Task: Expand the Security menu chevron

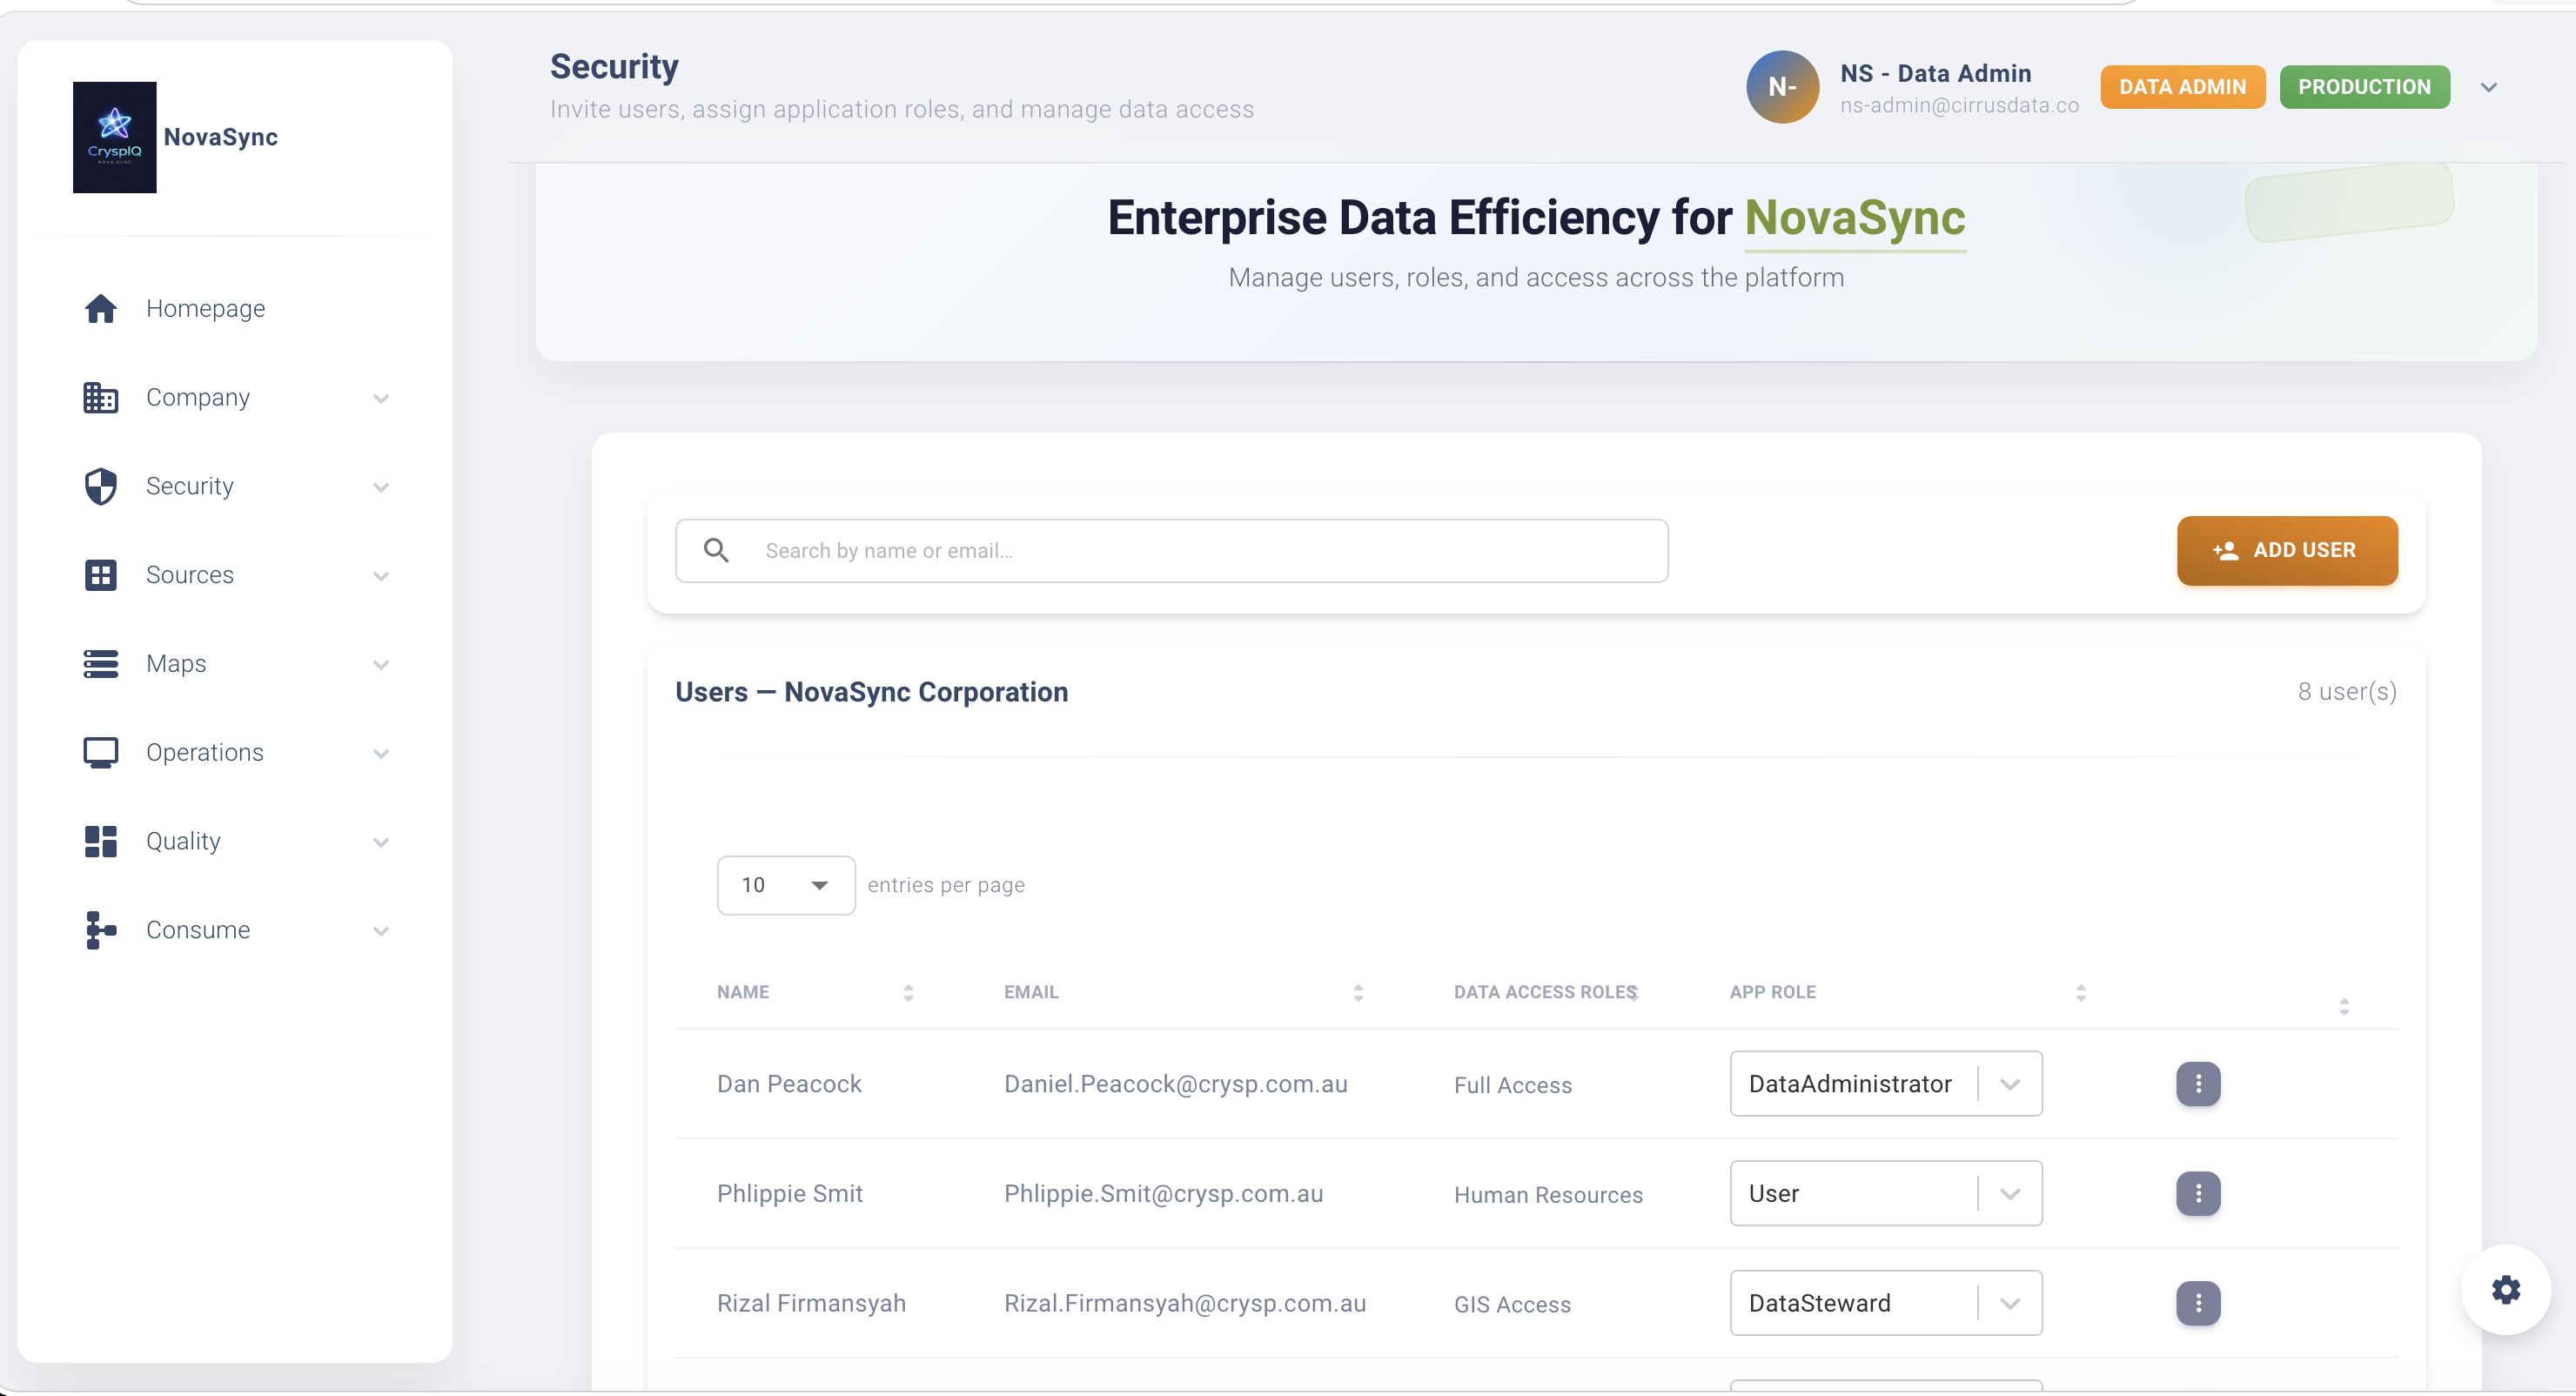Action: tap(381, 487)
